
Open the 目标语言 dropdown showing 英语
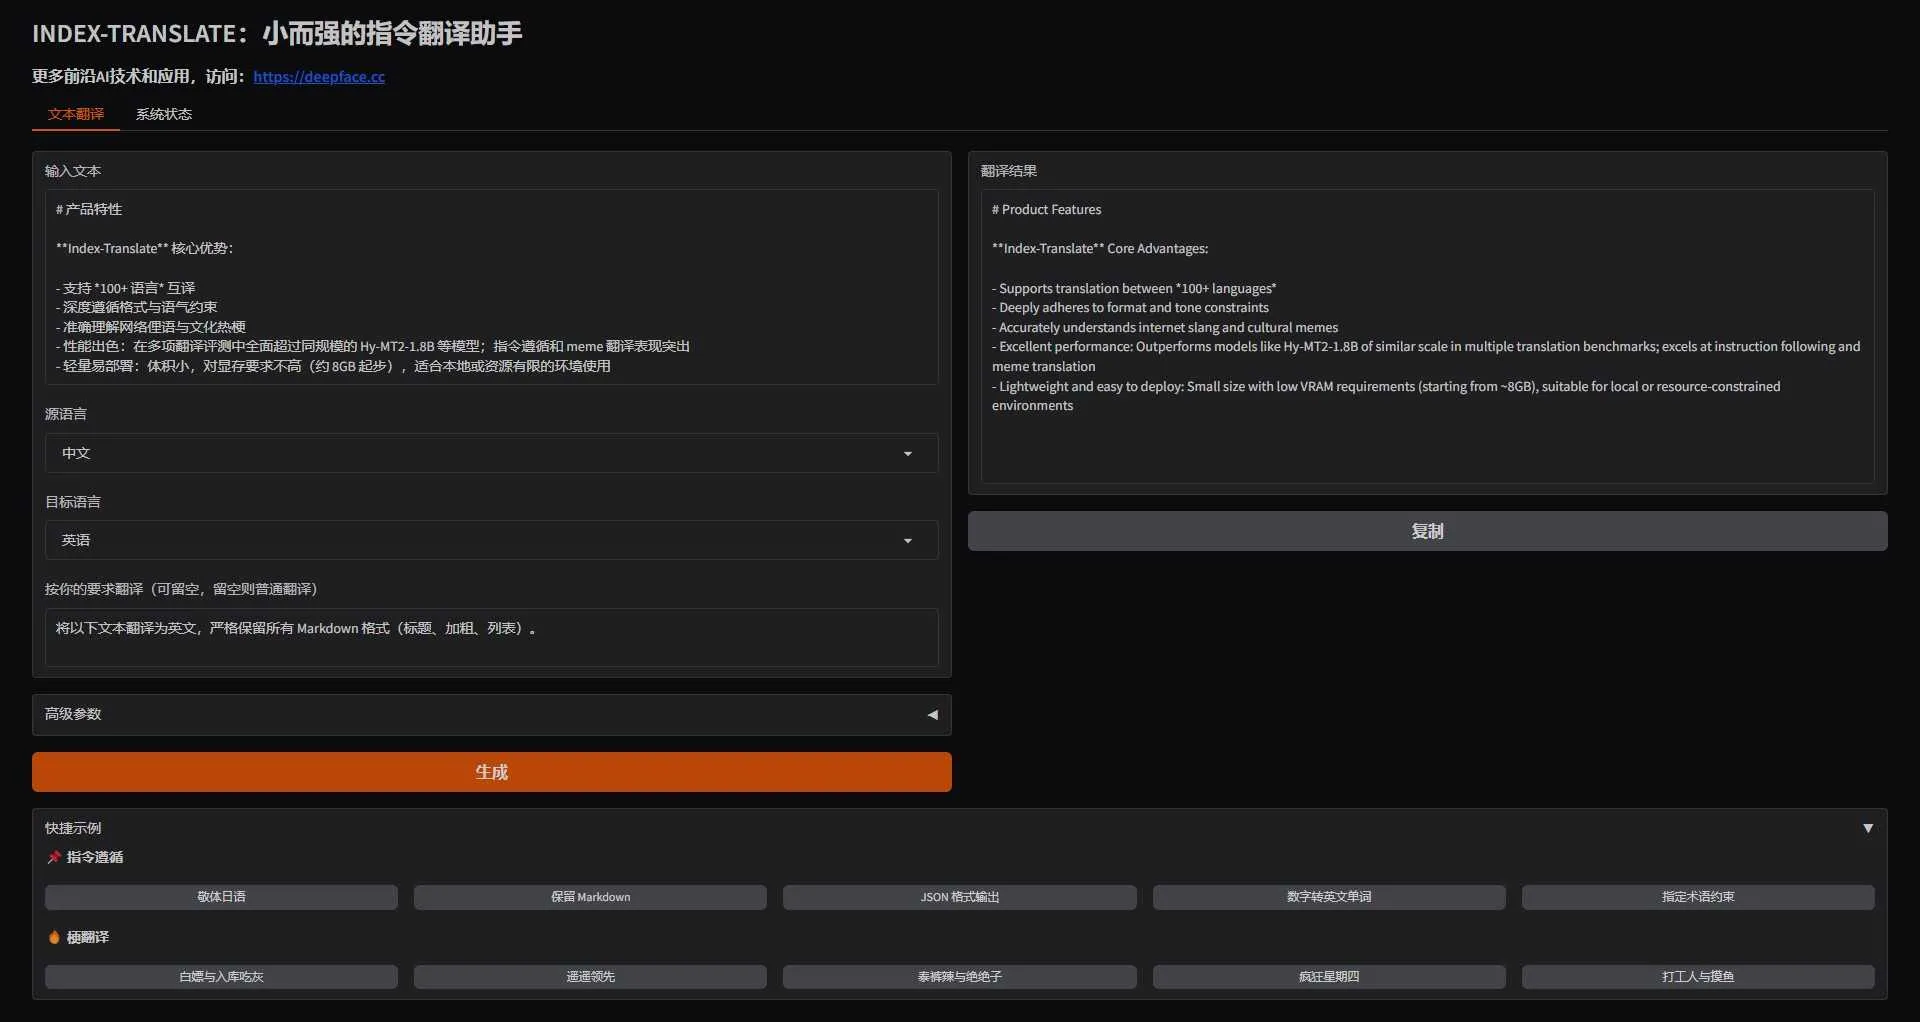pos(491,540)
